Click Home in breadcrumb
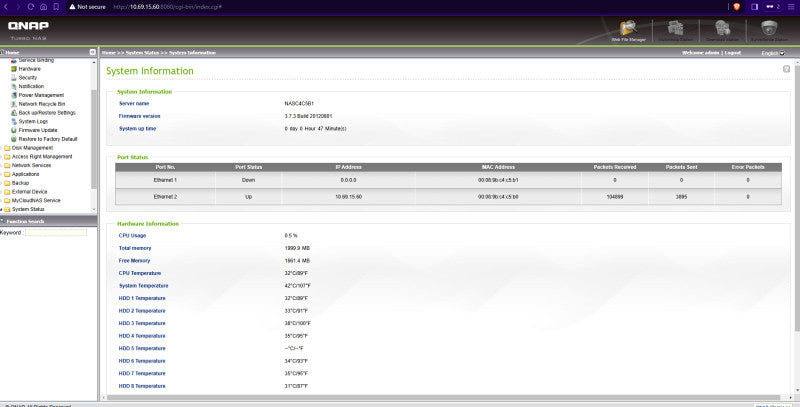800x407 pixels. pyautogui.click(x=109, y=53)
